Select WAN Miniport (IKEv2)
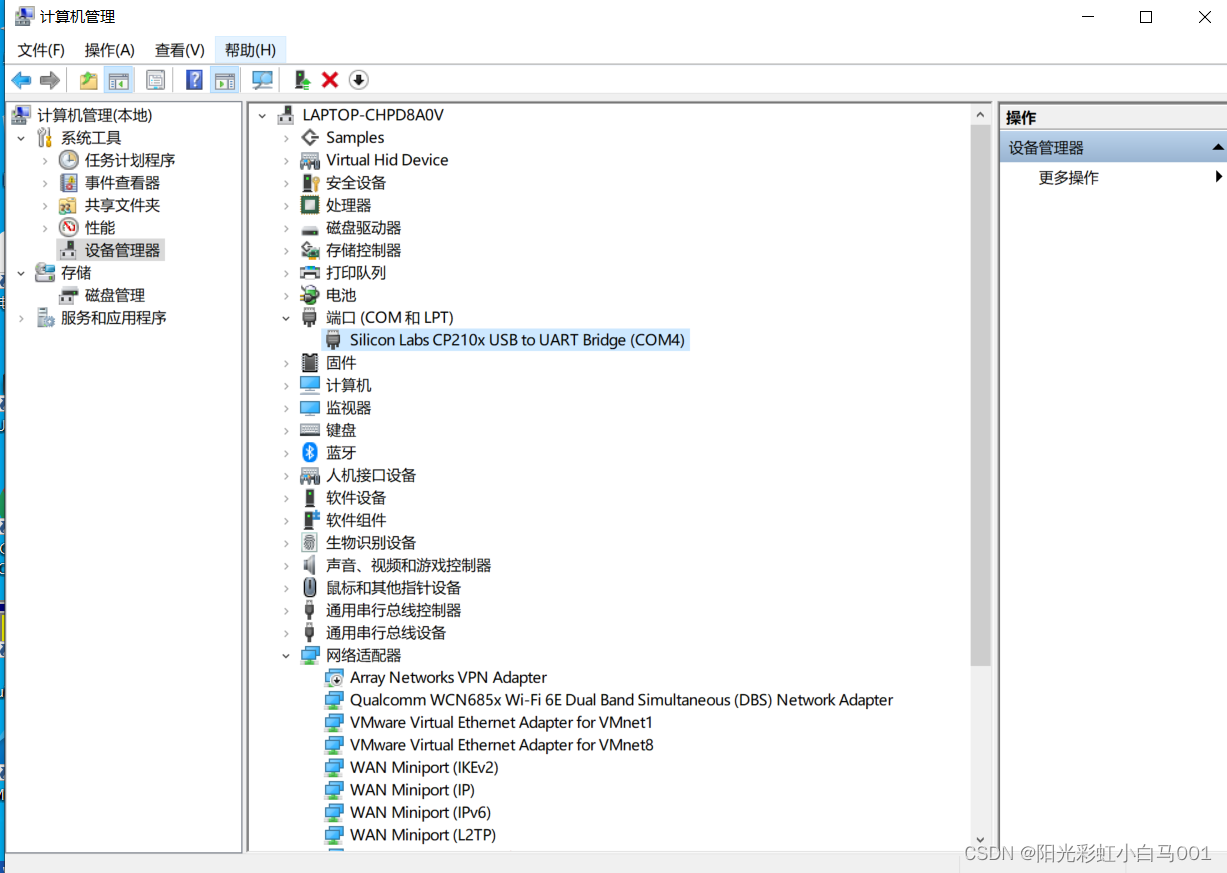 click(424, 768)
